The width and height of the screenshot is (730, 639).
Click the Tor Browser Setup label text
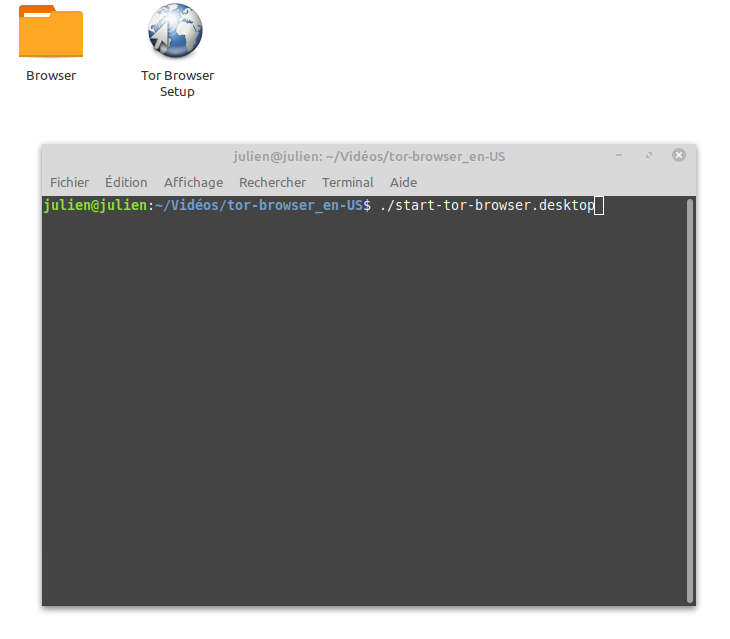[x=177, y=83]
